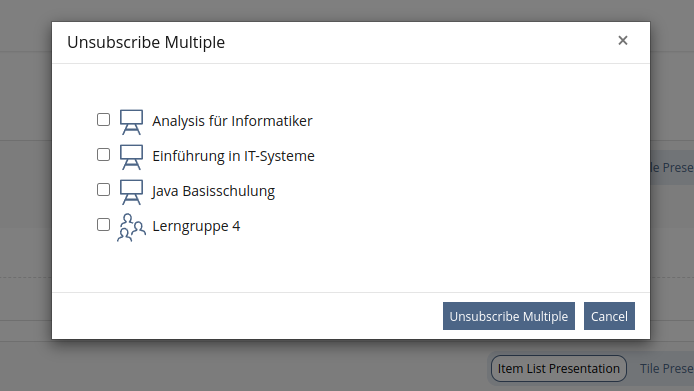Select the Lerngruppe 4 checkbox
Screen dimensions: 694x391
pyautogui.click(x=104, y=225)
